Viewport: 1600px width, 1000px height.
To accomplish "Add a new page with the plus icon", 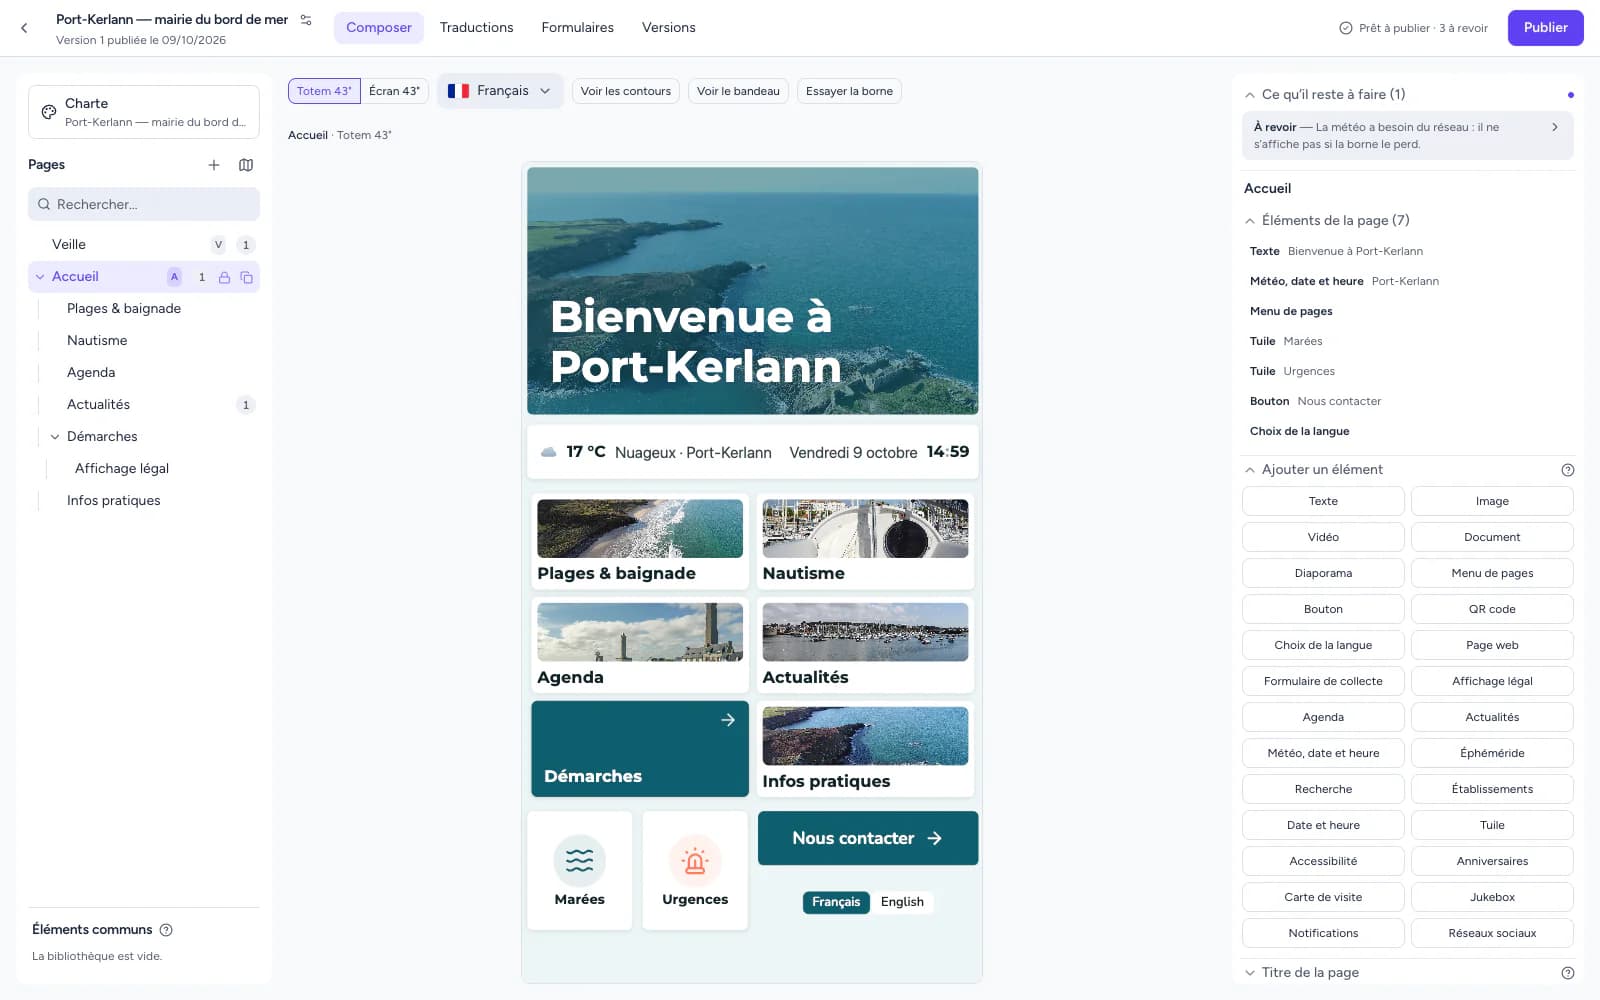I will 214,165.
